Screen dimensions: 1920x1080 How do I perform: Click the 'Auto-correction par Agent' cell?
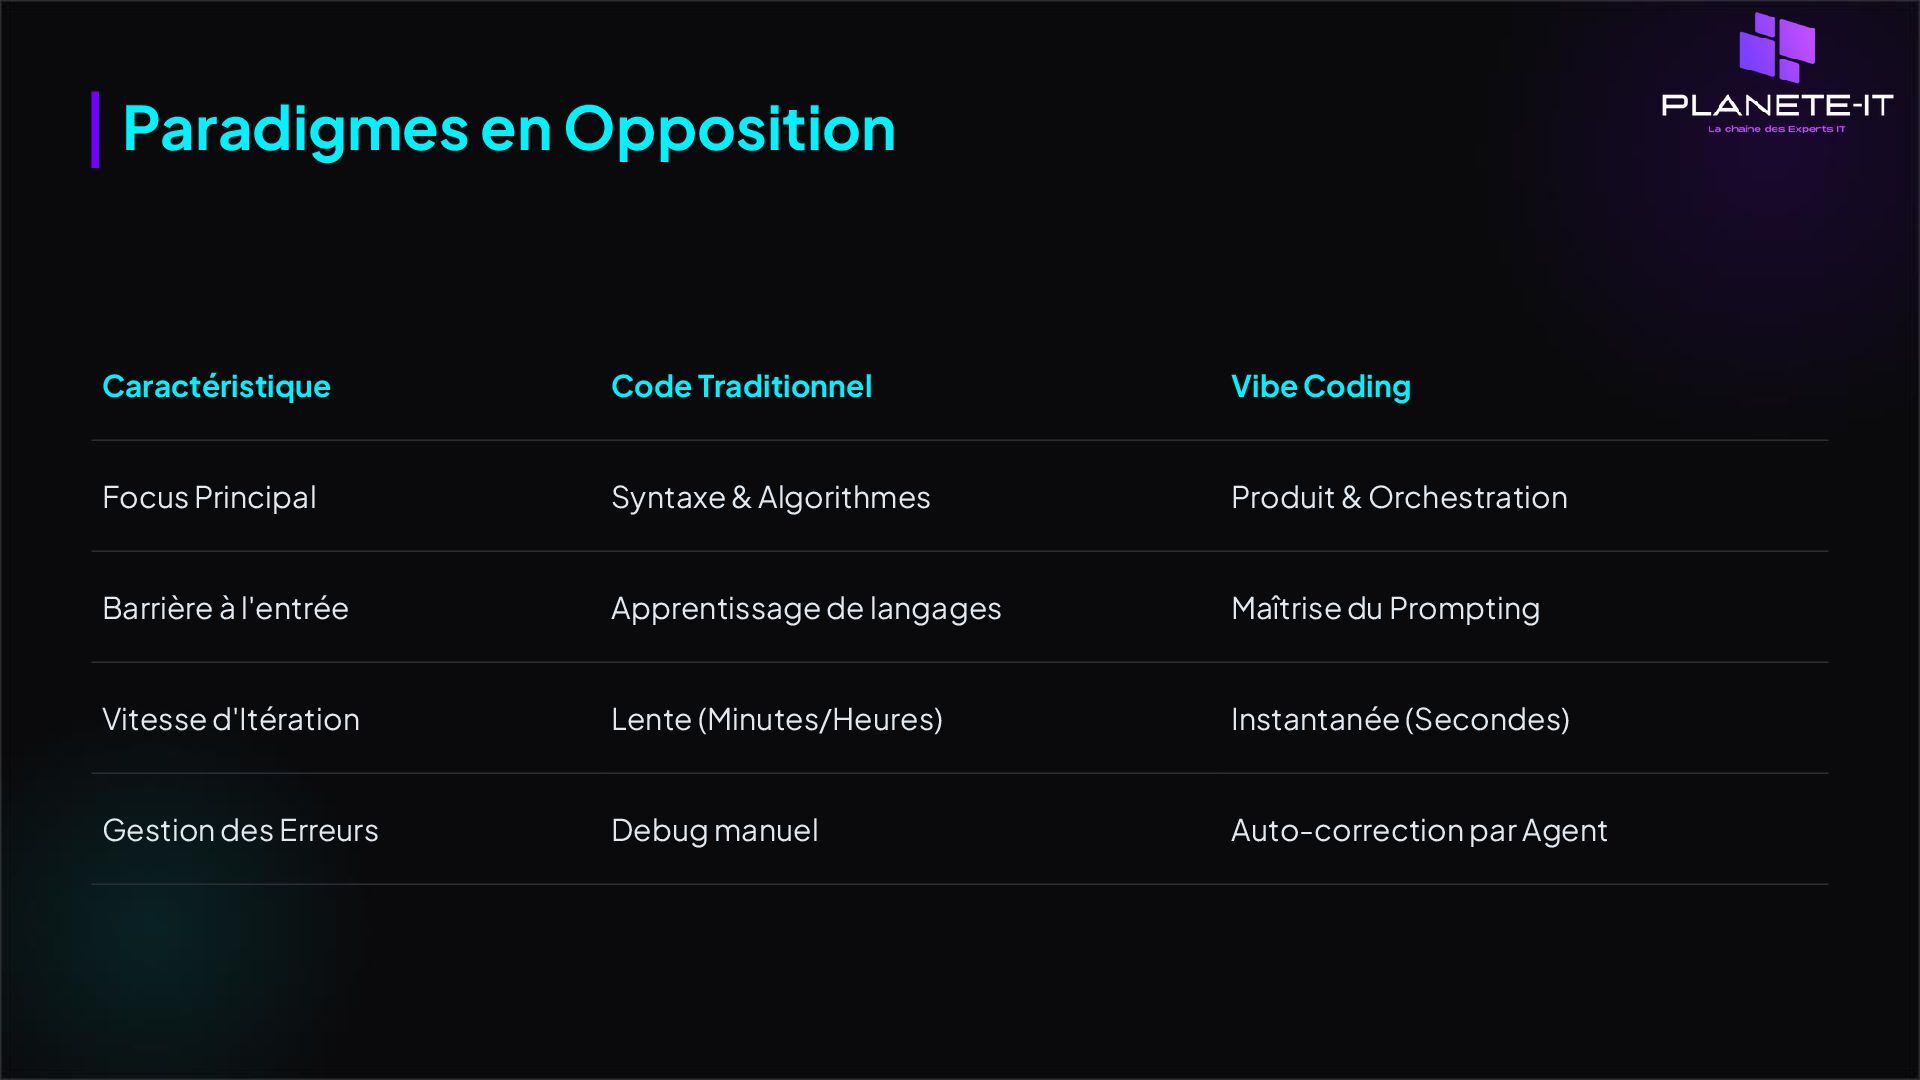pos(1418,830)
